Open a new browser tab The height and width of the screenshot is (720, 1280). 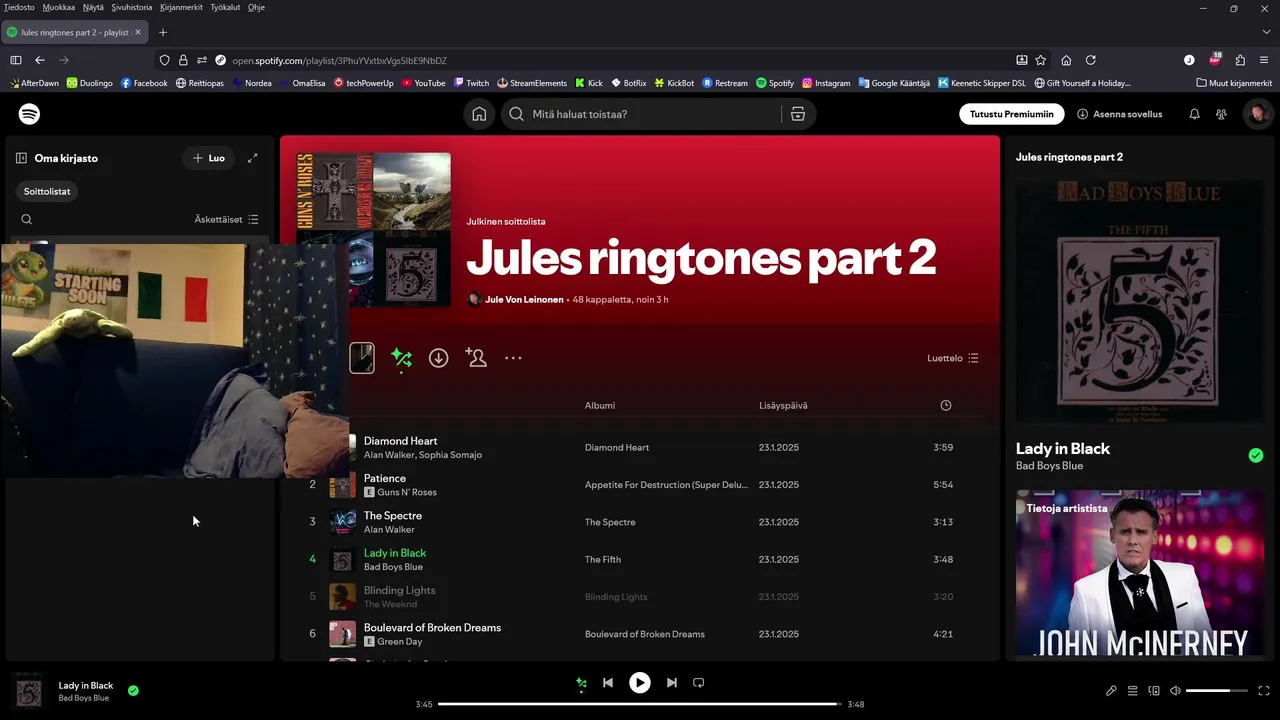point(163,32)
